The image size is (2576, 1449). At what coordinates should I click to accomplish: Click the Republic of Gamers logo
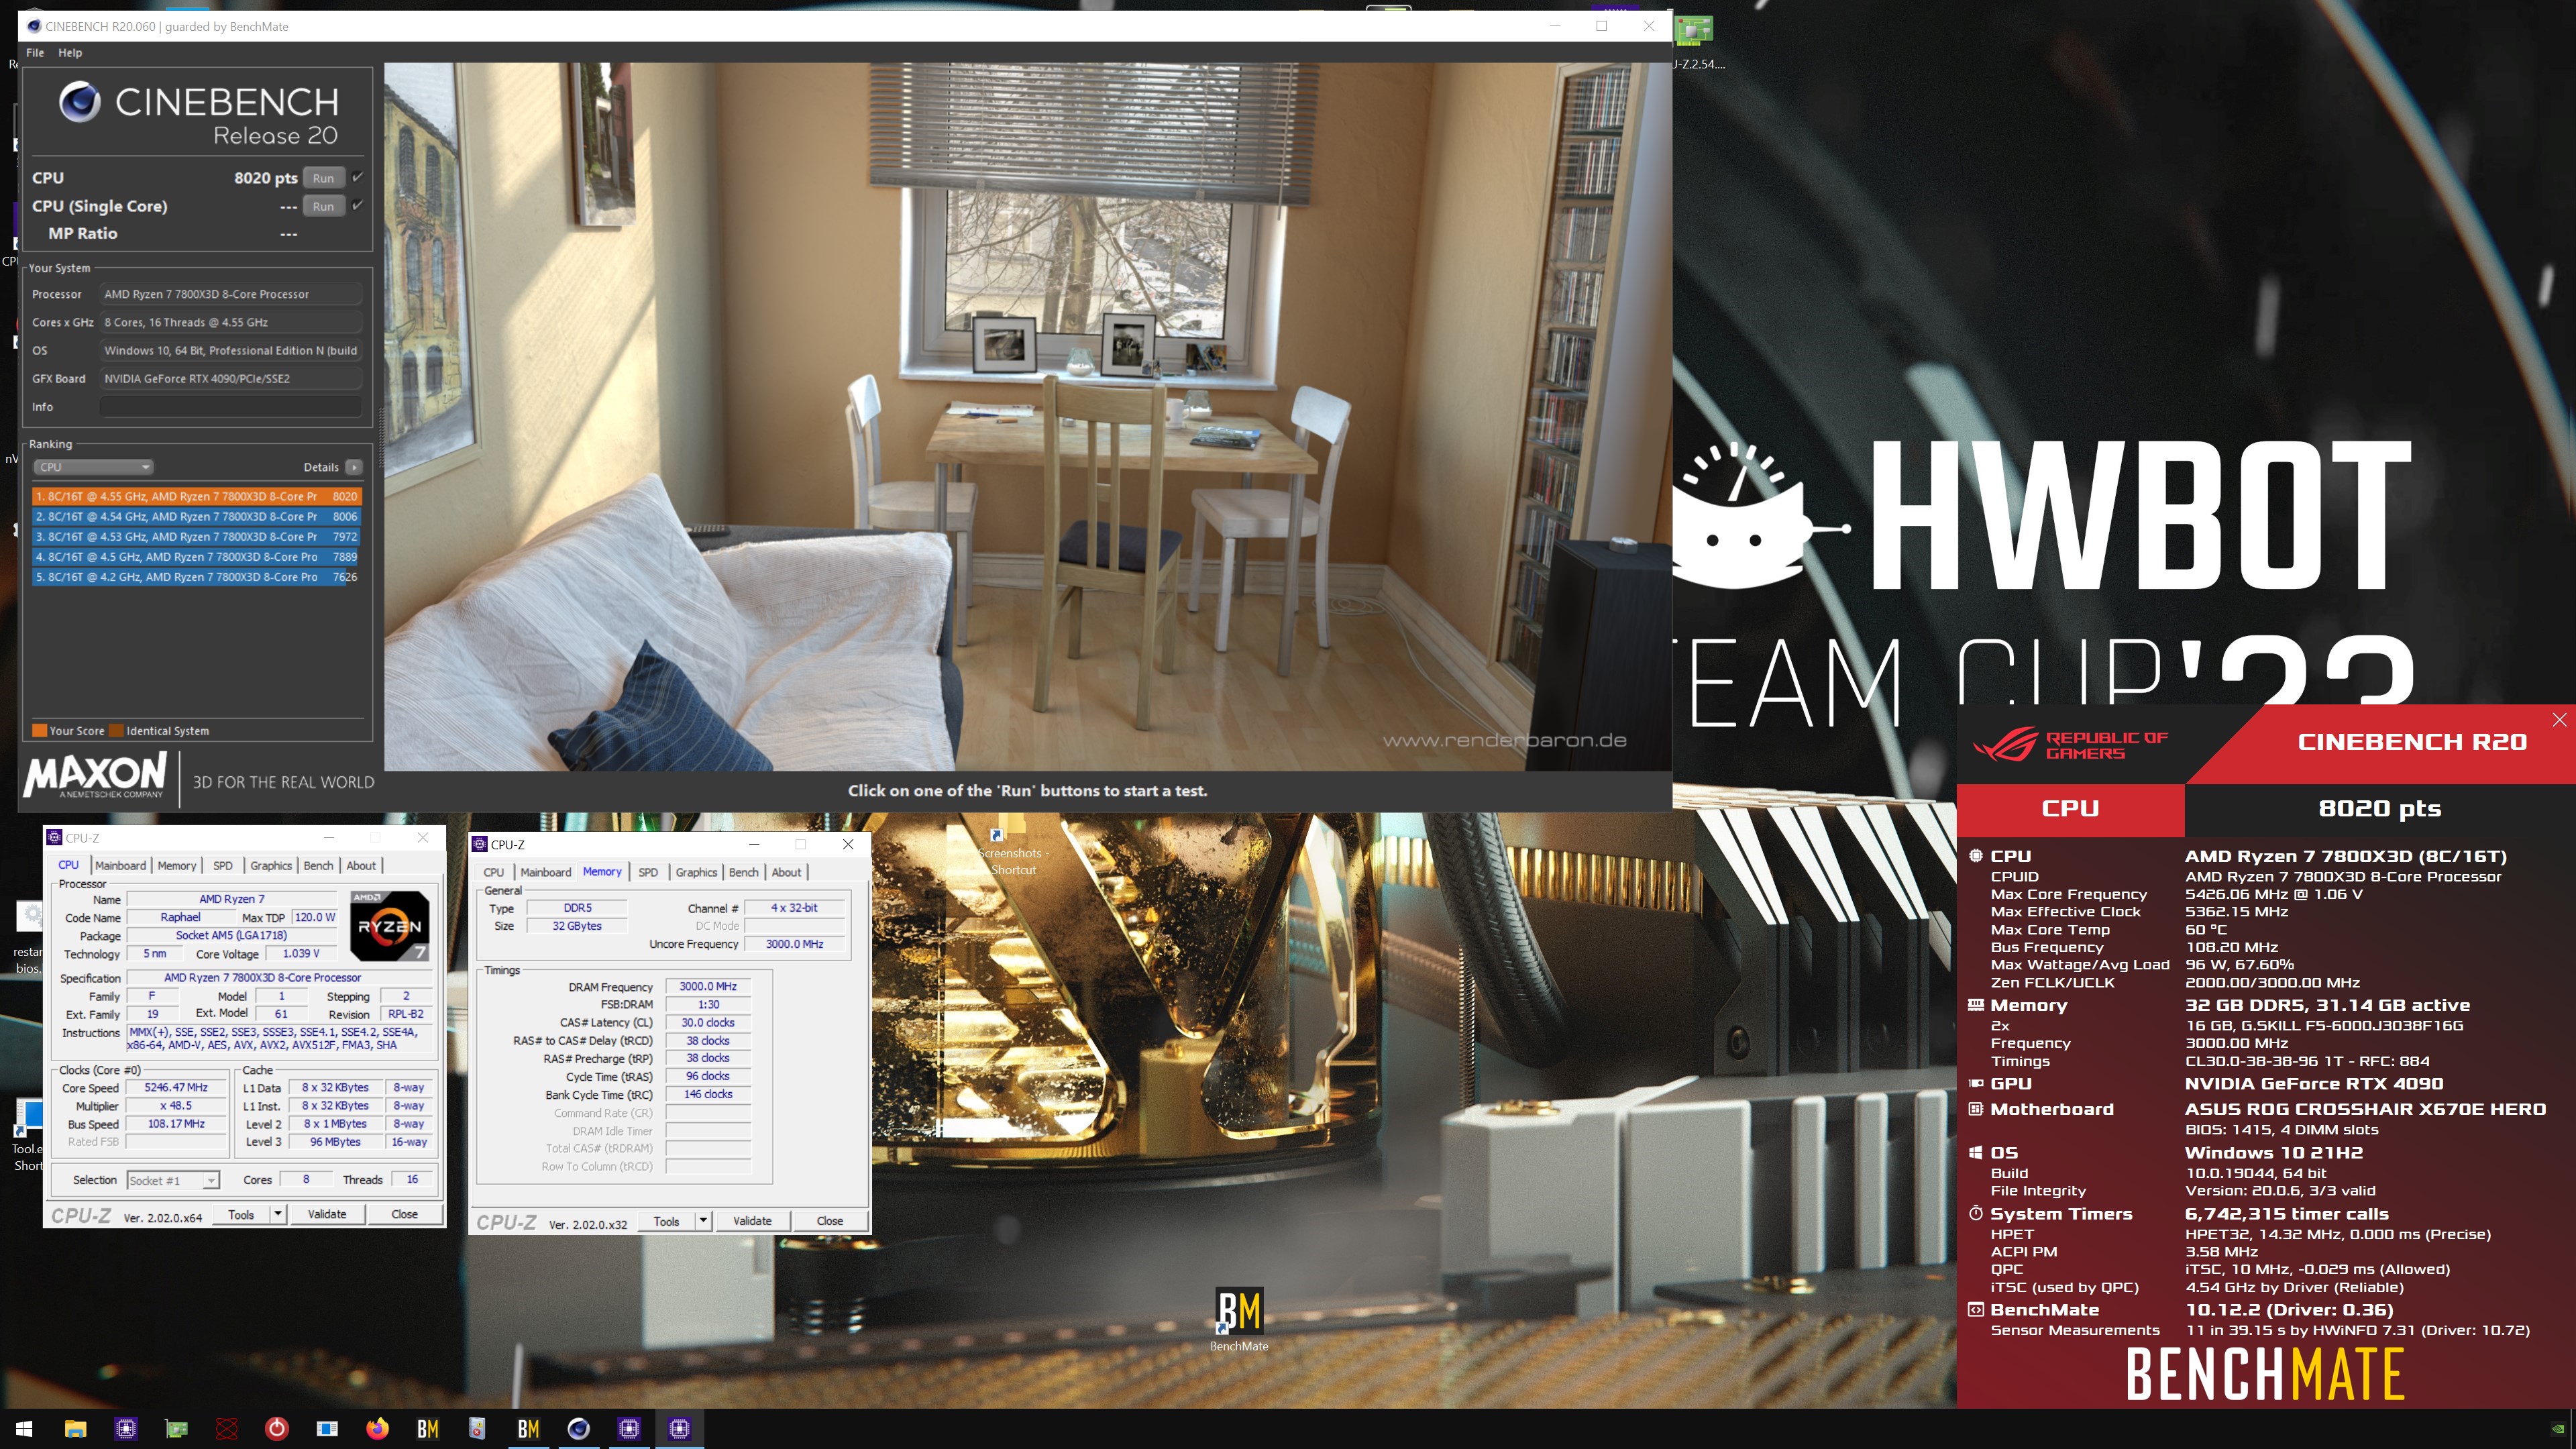tap(2071, 745)
